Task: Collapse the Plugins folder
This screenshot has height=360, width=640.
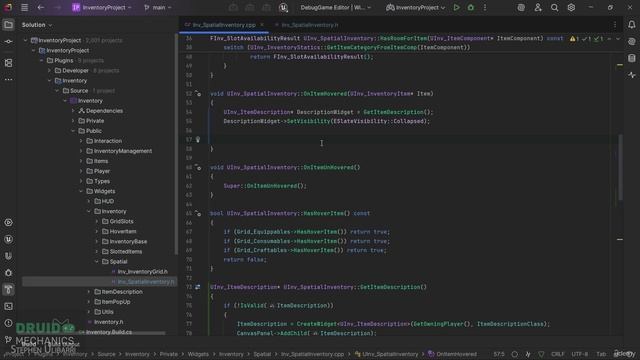Action: point(41,60)
